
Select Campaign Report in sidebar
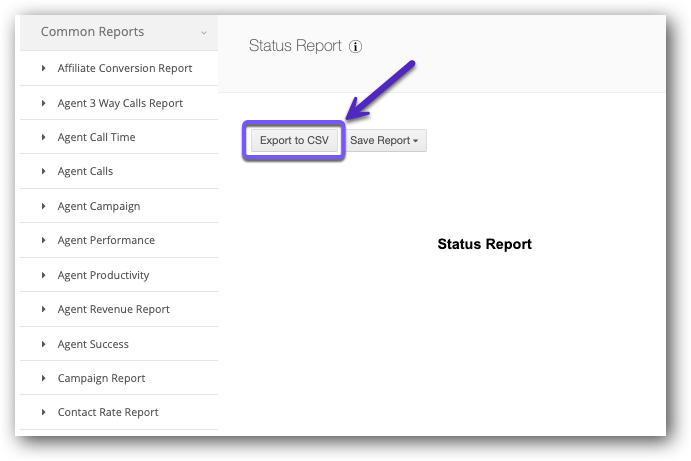[101, 378]
